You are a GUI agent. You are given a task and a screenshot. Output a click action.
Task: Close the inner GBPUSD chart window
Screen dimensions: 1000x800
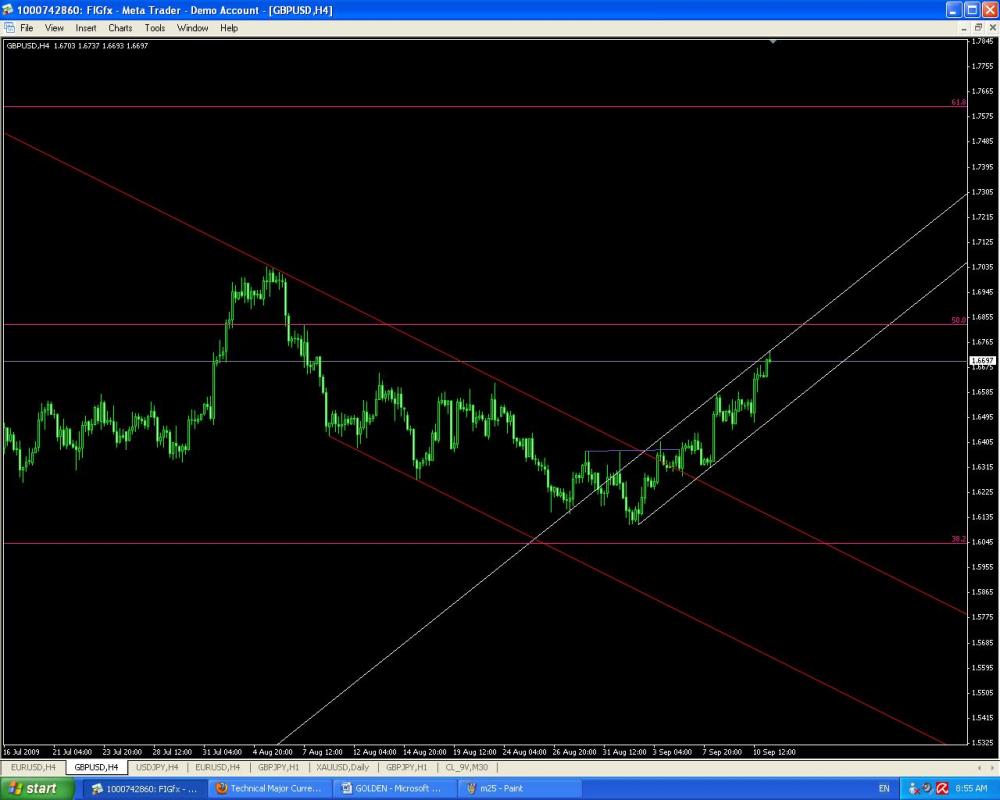990,28
